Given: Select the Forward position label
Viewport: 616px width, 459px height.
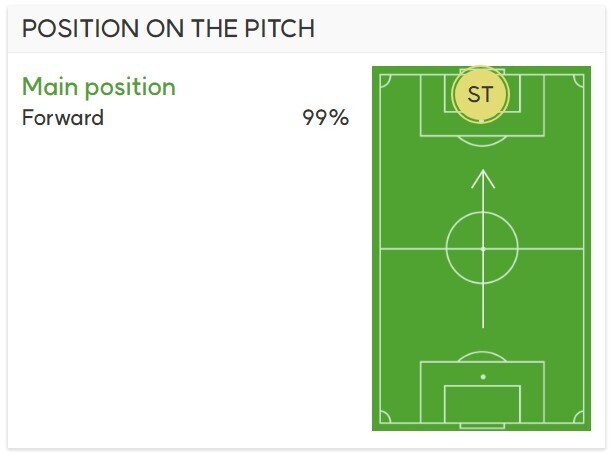Looking at the screenshot, I should (x=63, y=118).
